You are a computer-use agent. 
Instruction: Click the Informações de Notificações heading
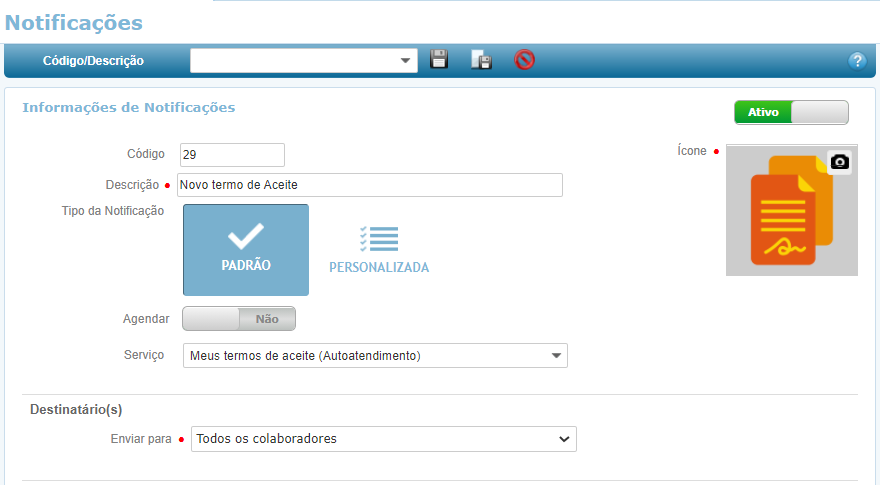click(129, 107)
